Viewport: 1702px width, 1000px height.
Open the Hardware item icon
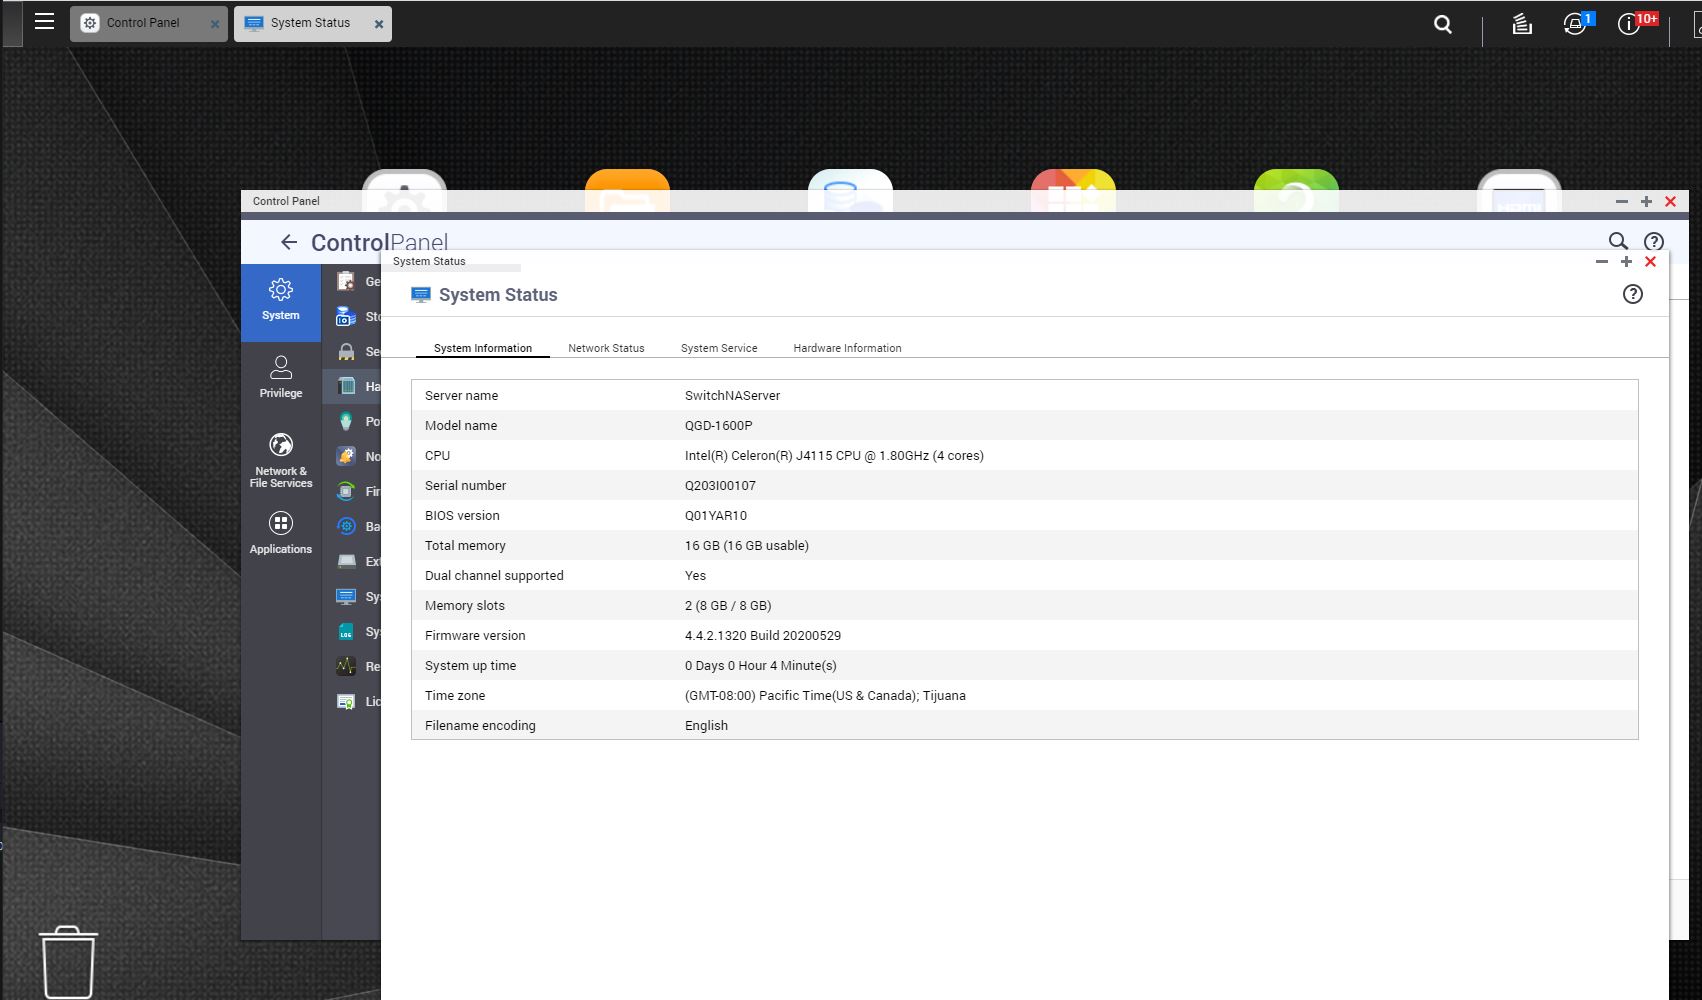346,386
